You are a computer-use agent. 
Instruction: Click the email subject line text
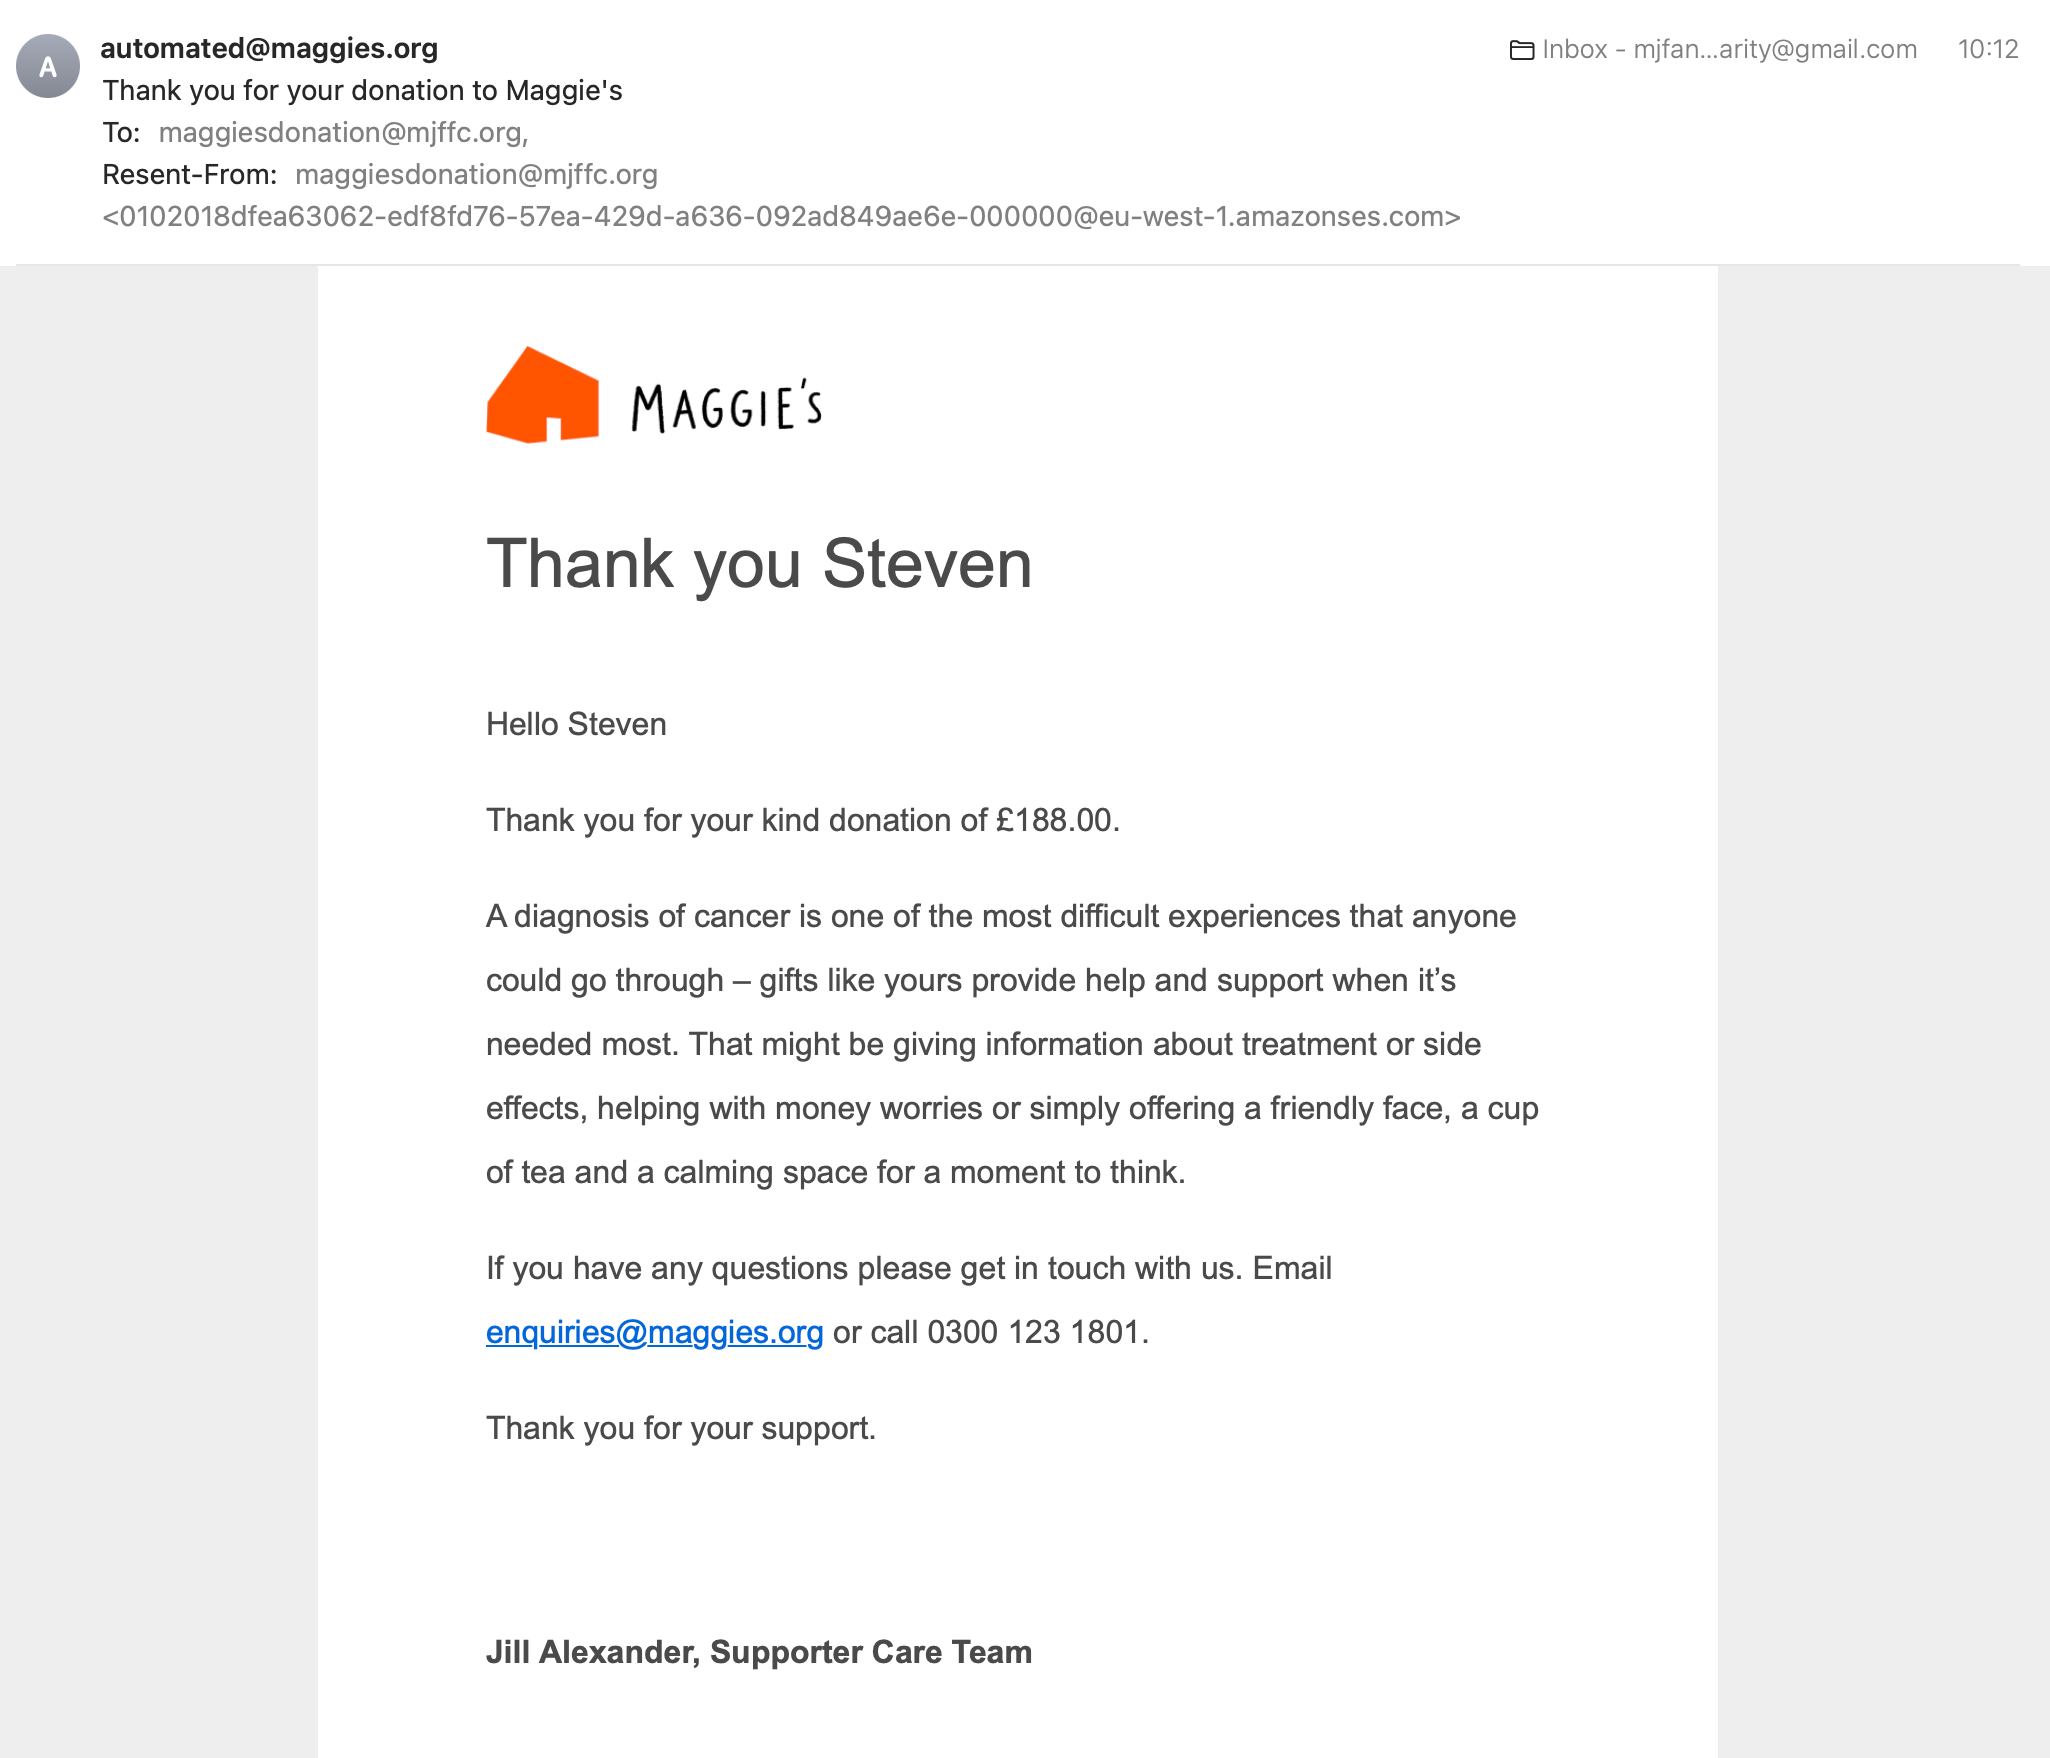tap(362, 90)
